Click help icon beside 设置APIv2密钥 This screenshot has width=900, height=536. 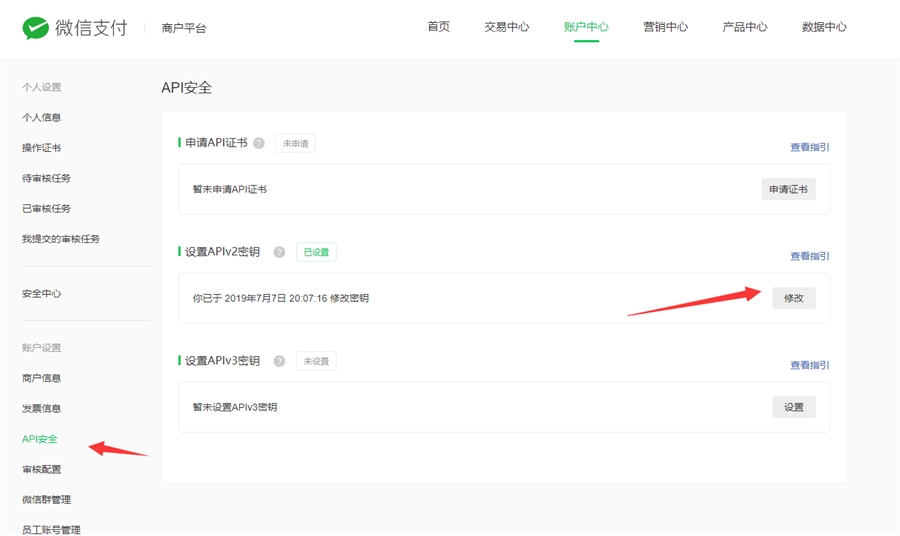pyautogui.click(x=279, y=252)
